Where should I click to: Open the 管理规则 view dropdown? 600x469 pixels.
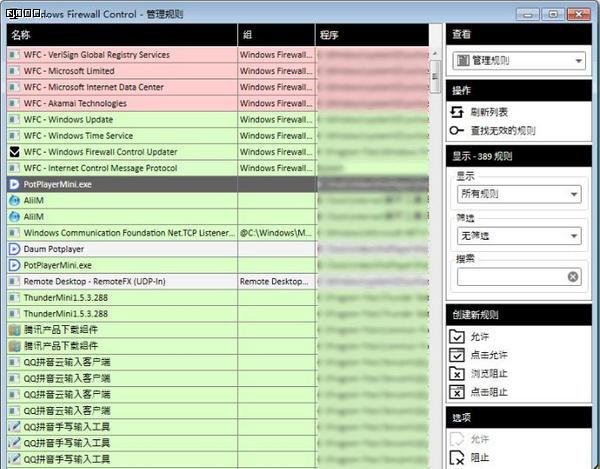519,60
